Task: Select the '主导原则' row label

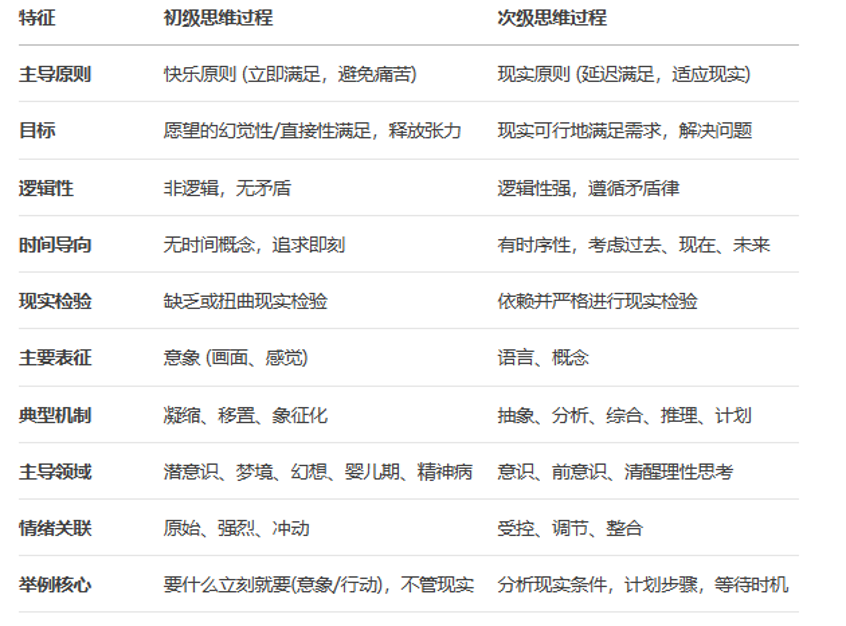Action: (55, 74)
